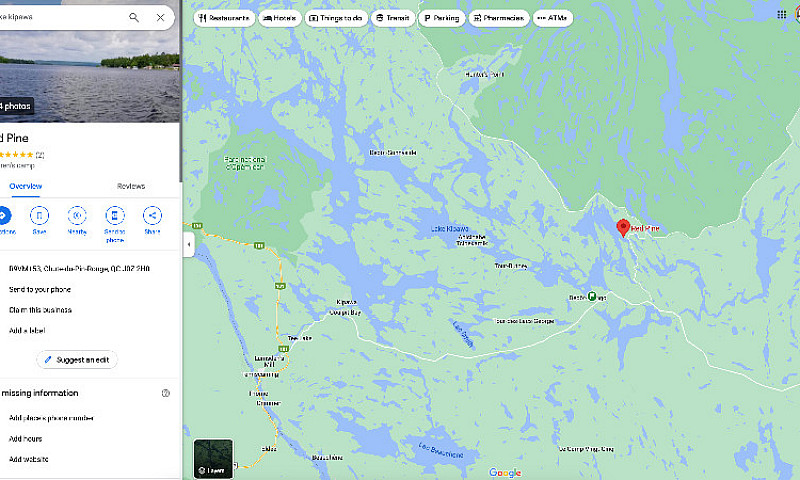The image size is (800, 480).
Task: Show ATMs on map
Action: coord(553,18)
